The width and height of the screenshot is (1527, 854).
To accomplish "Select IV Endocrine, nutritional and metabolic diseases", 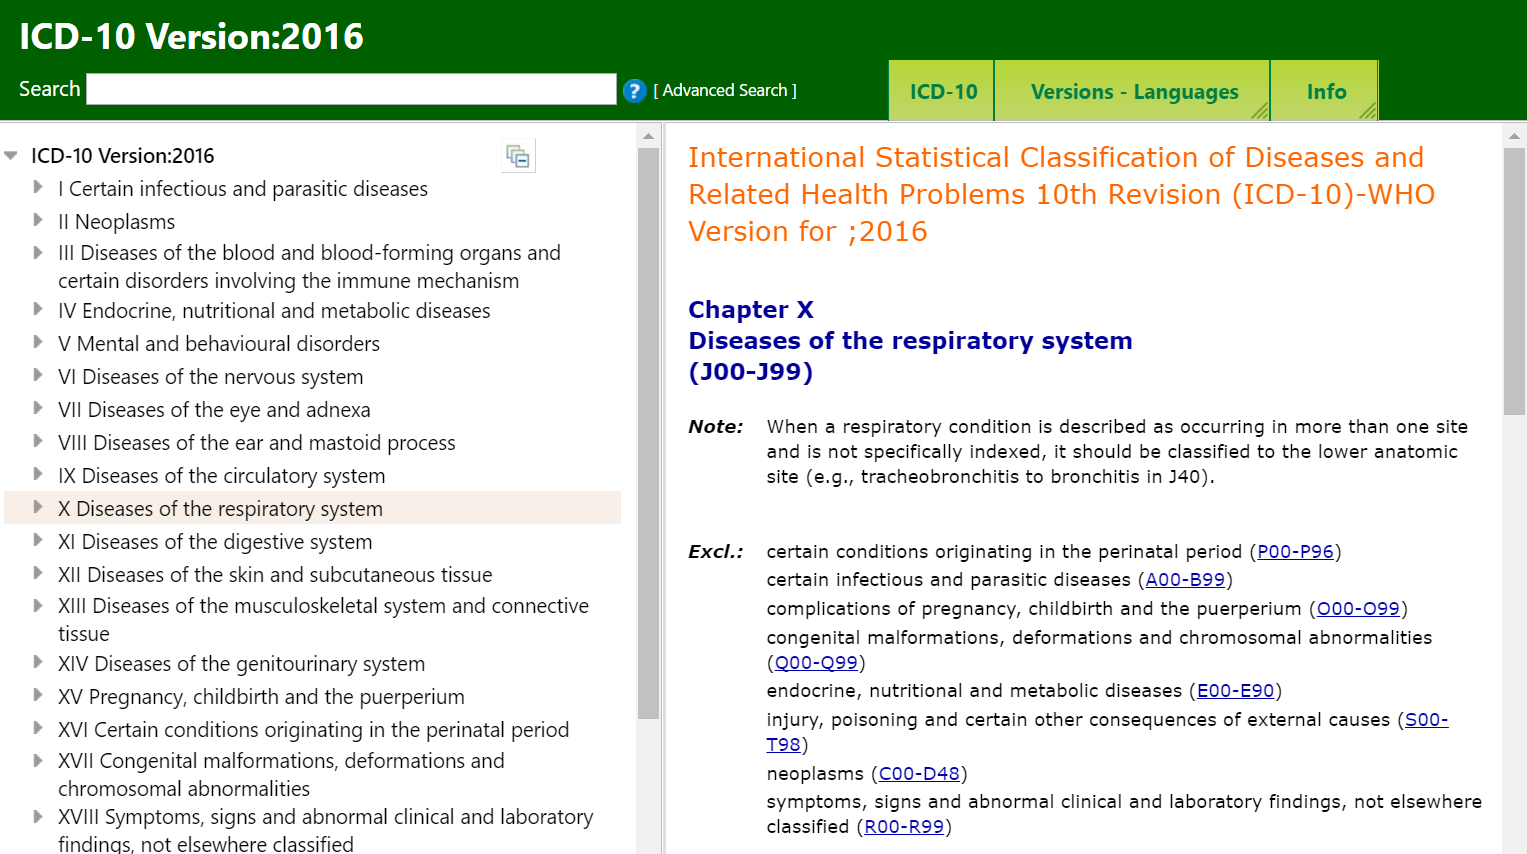I will (x=274, y=311).
